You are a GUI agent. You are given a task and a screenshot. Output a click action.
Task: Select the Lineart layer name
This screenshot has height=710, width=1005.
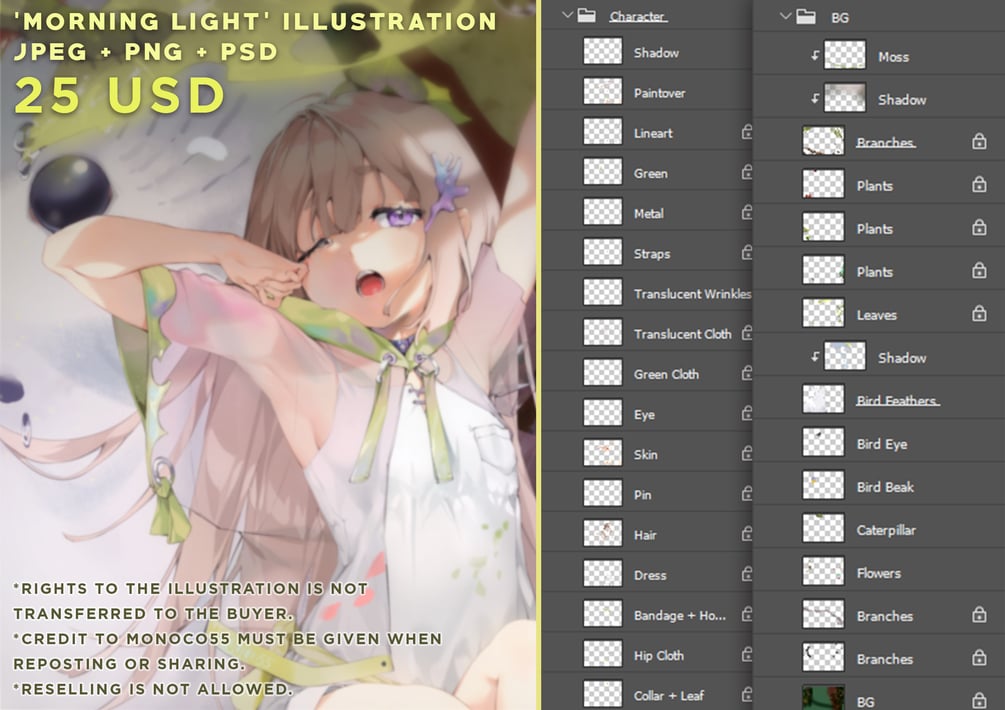(x=653, y=133)
